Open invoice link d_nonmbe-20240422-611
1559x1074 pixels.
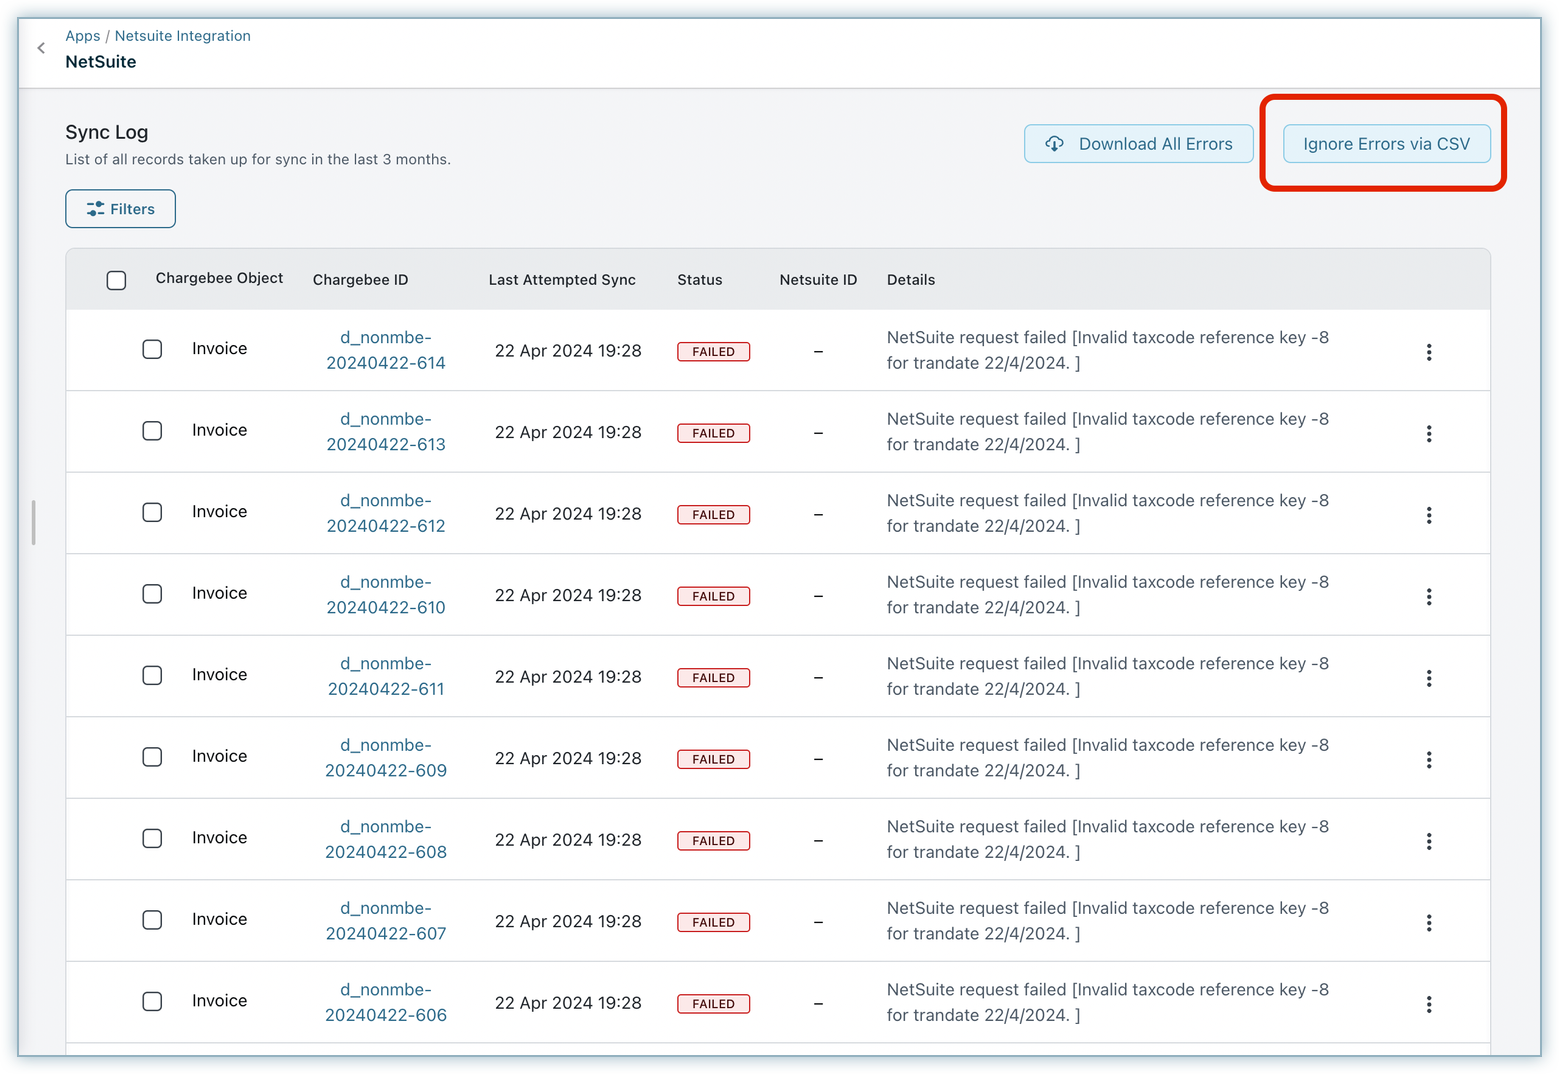[x=386, y=676]
